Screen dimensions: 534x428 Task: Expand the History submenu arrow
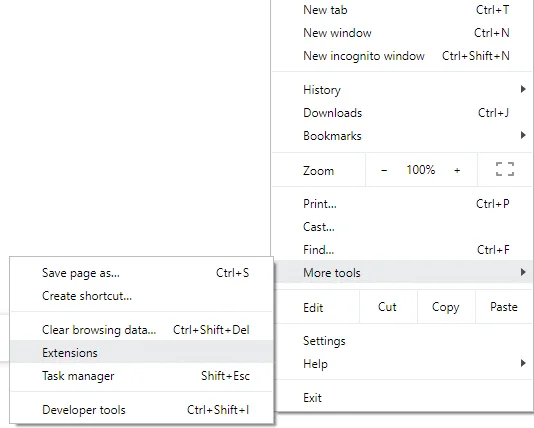coord(523,90)
